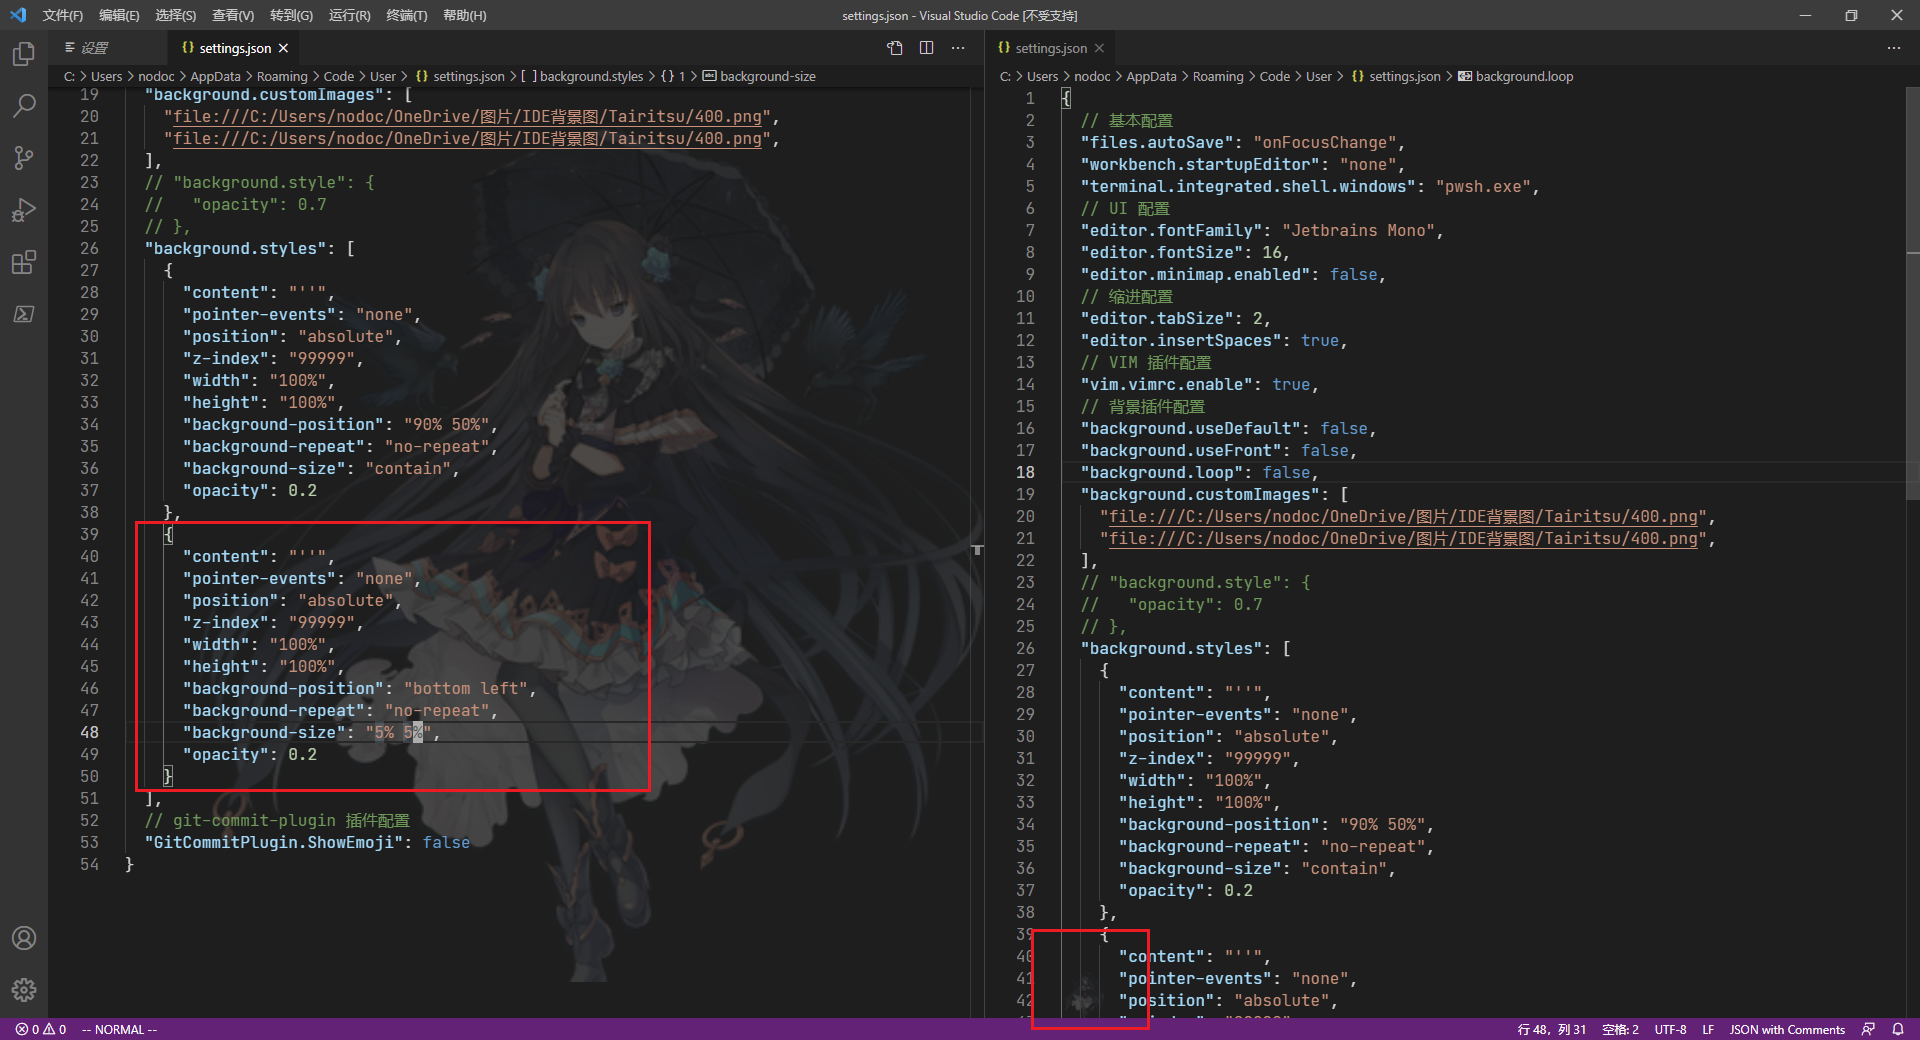Open the Manage gear menu

[x=24, y=990]
